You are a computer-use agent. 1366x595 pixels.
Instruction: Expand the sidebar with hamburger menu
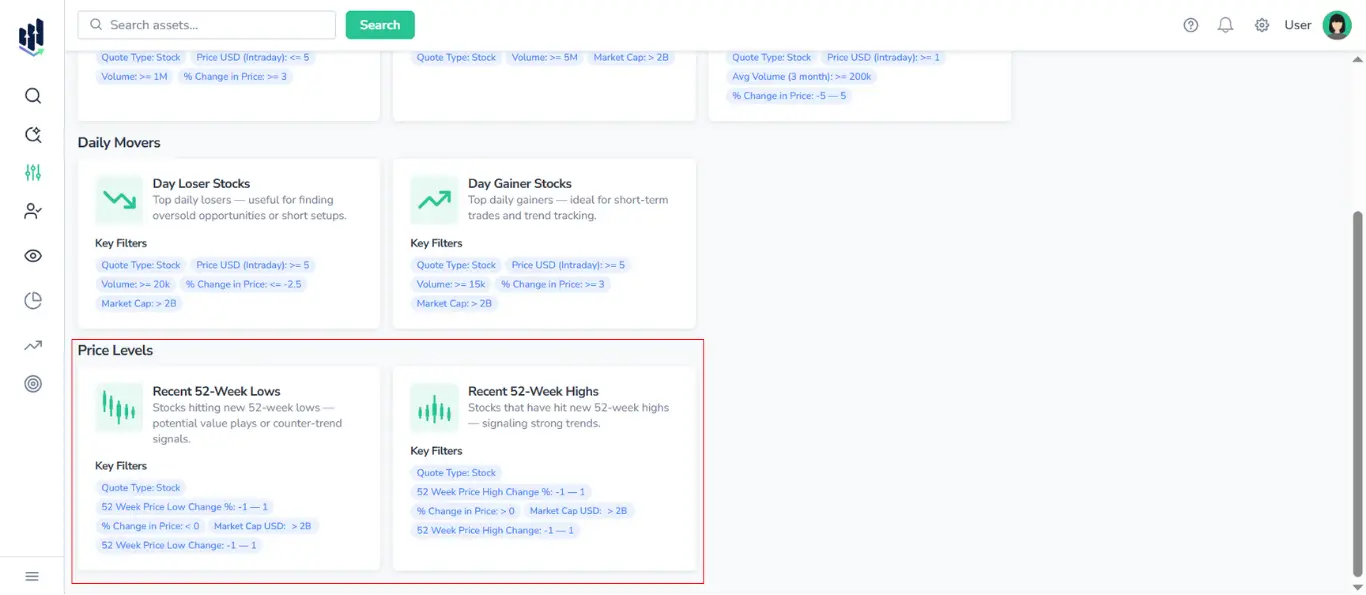click(32, 576)
